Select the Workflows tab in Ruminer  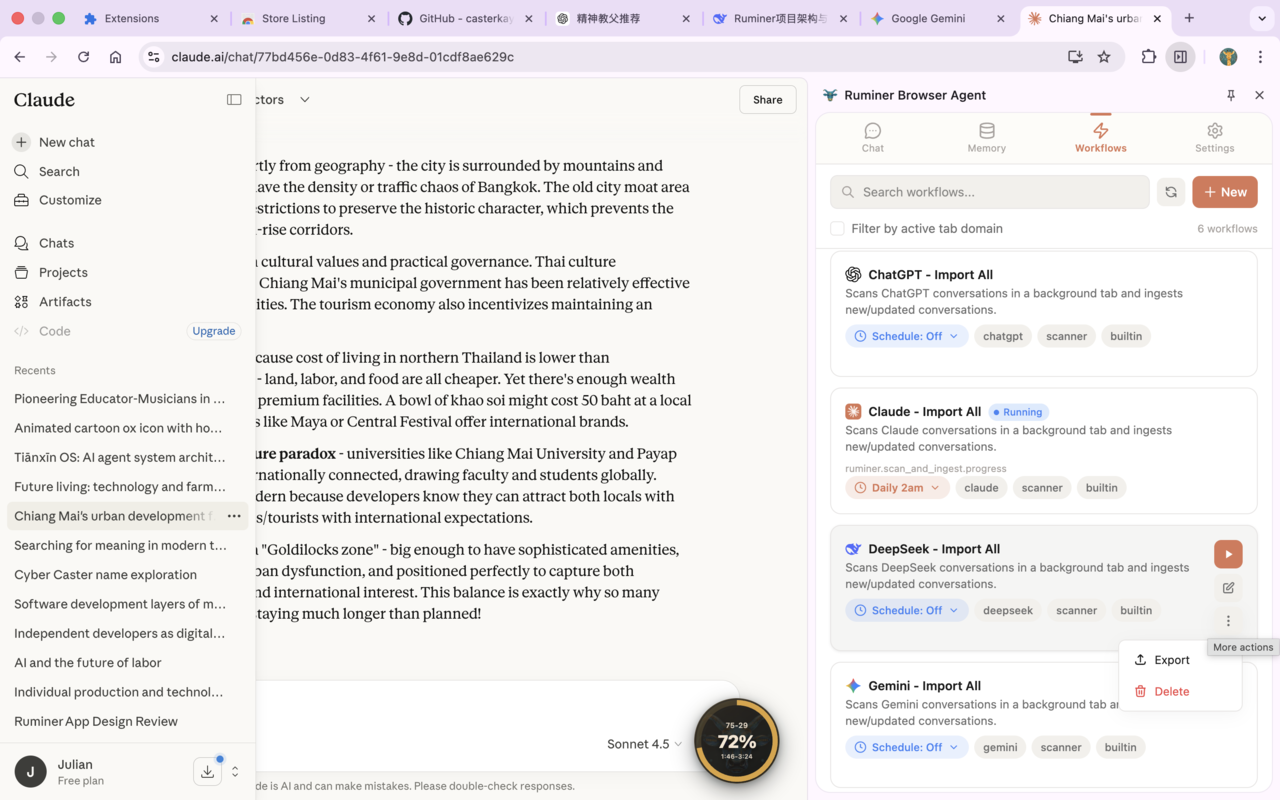pyautogui.click(x=1101, y=138)
